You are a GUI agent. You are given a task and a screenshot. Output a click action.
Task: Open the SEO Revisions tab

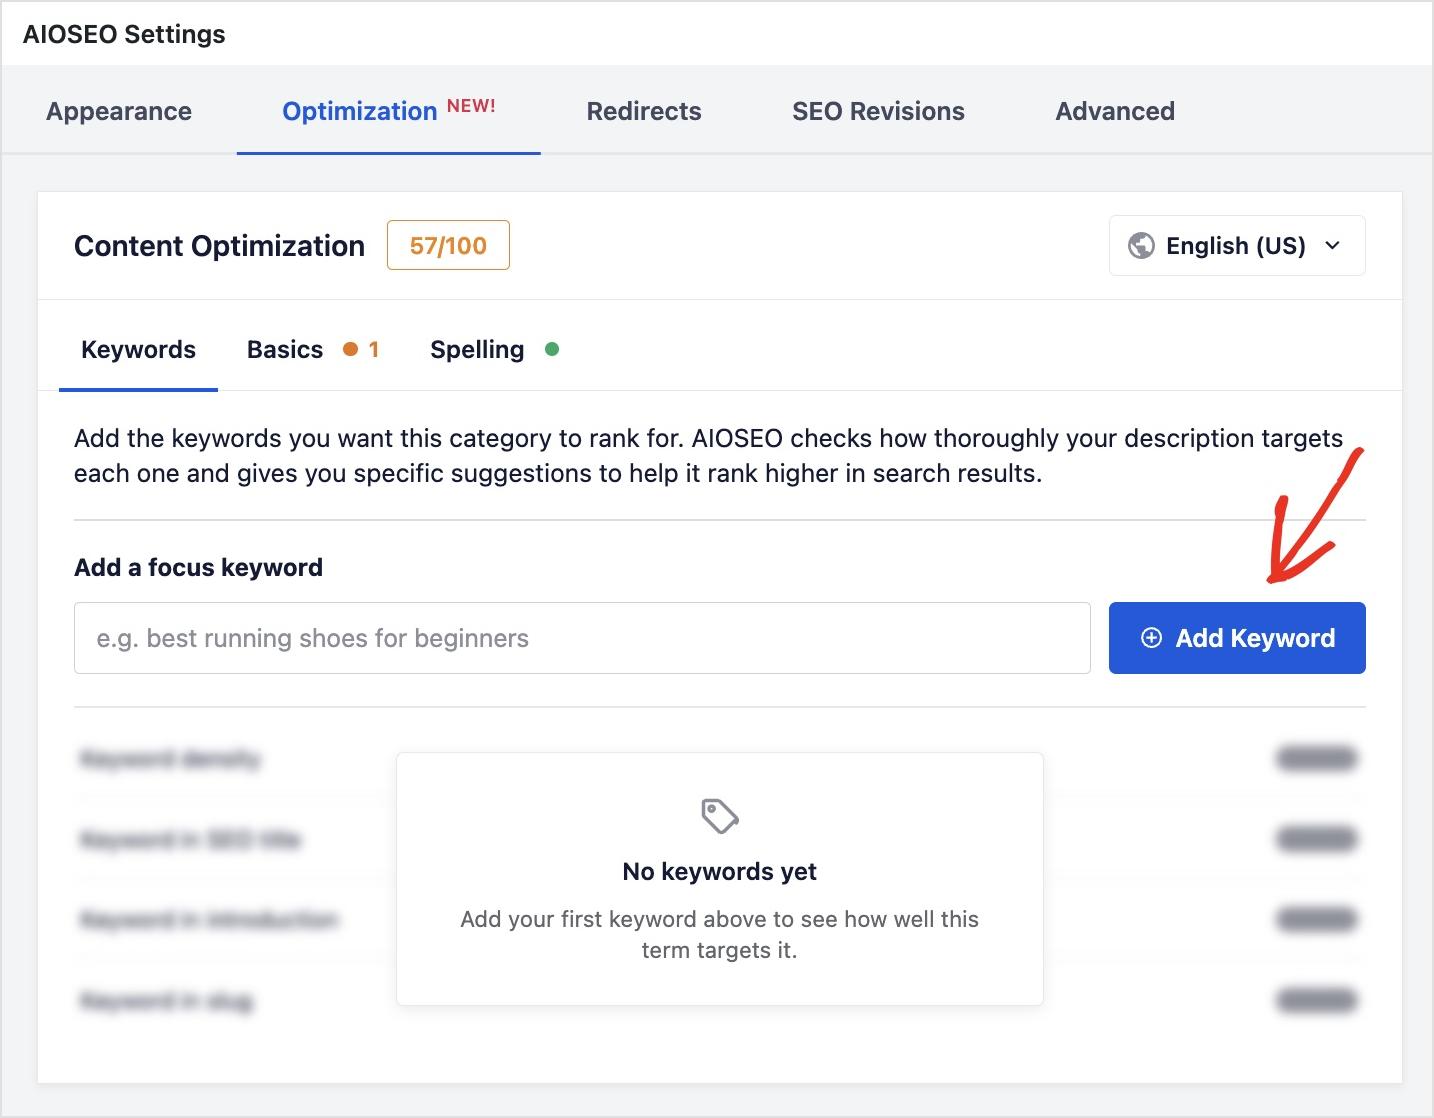878,111
